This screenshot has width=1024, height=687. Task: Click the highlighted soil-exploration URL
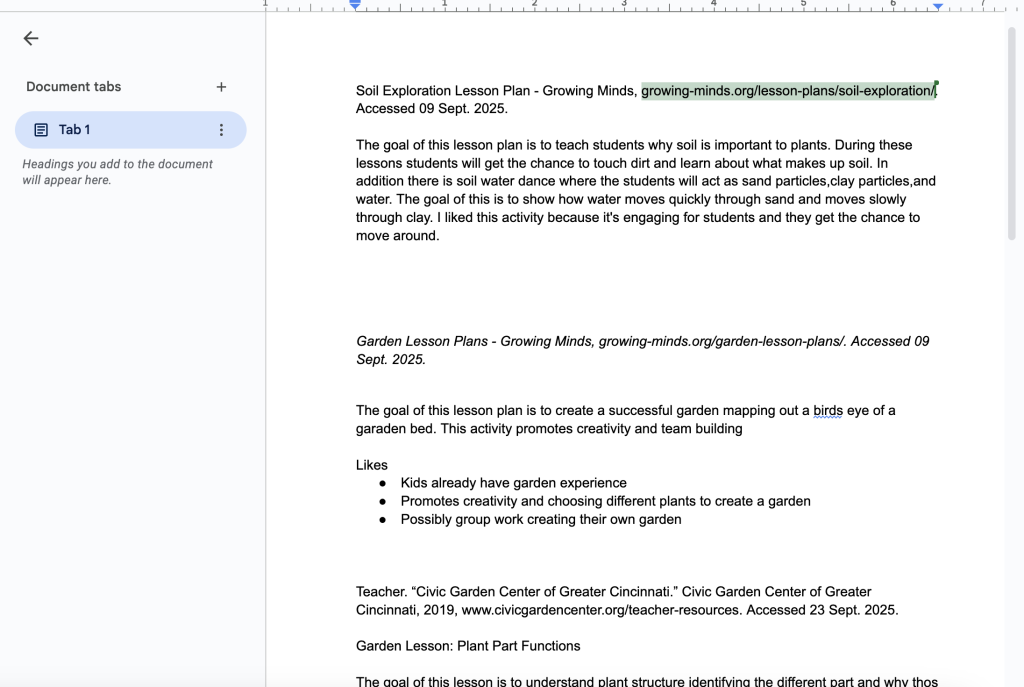pos(788,91)
